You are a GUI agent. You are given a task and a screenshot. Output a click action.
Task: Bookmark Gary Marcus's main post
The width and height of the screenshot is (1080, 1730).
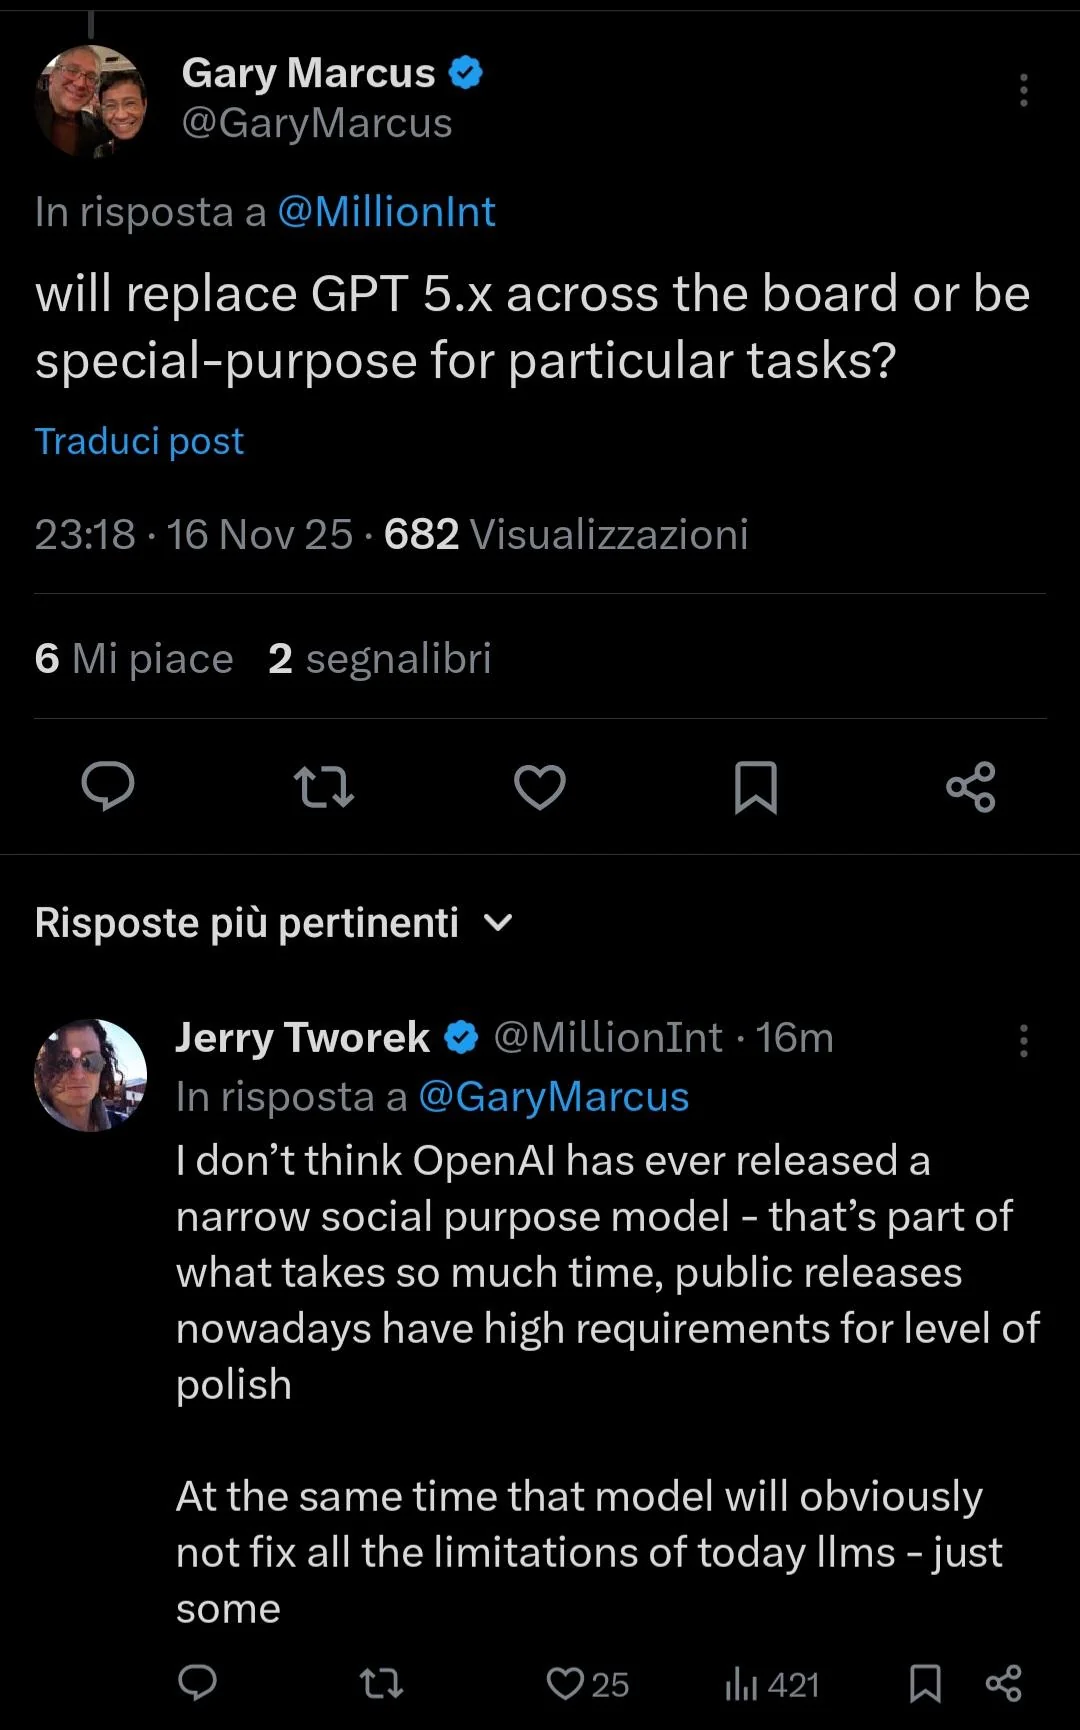tap(756, 786)
